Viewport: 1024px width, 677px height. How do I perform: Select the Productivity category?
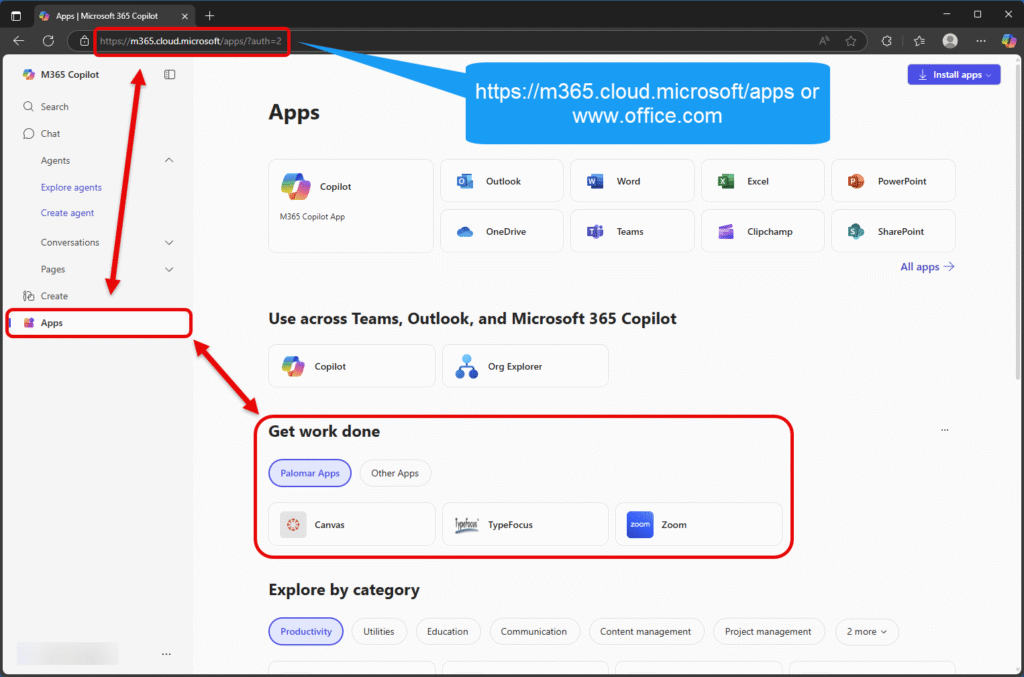click(306, 631)
